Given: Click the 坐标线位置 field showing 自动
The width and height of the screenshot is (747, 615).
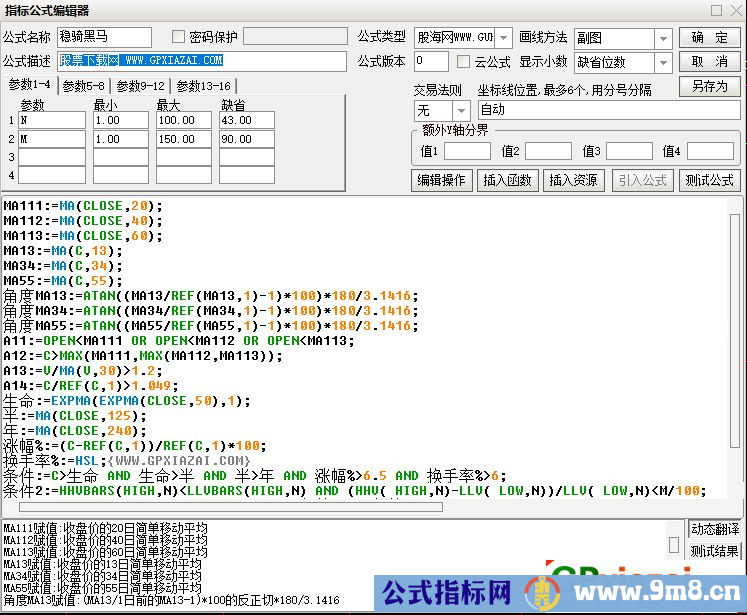Looking at the screenshot, I should click(x=609, y=110).
